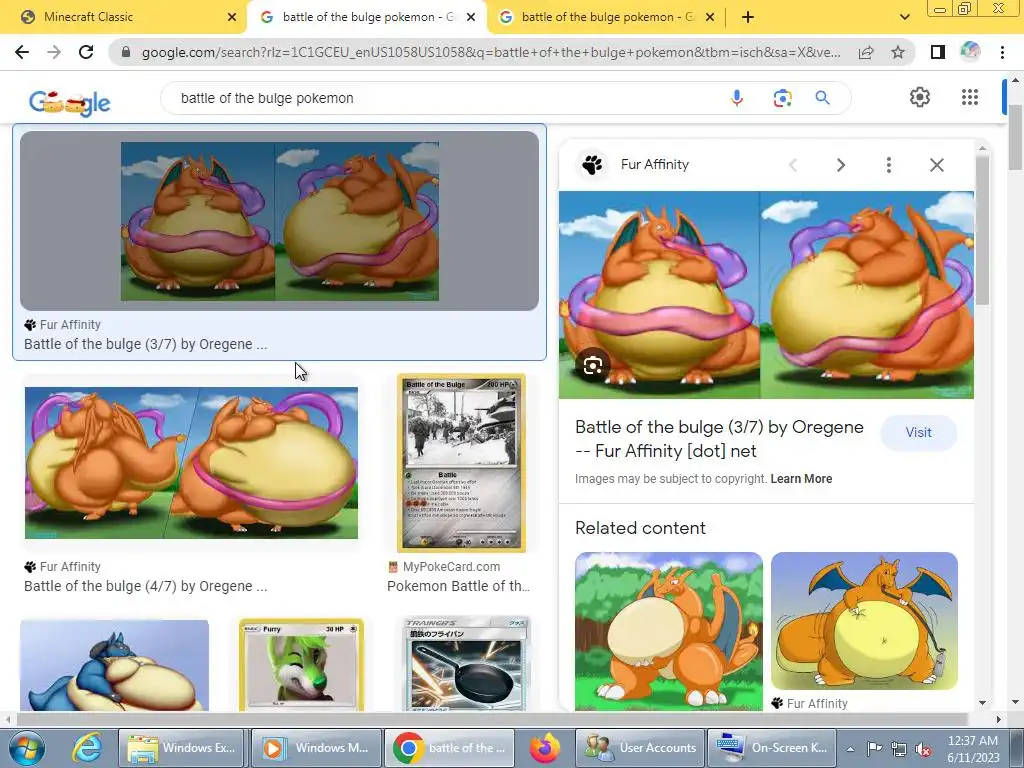
Task: Show hidden system tray icons
Action: [x=850, y=749]
